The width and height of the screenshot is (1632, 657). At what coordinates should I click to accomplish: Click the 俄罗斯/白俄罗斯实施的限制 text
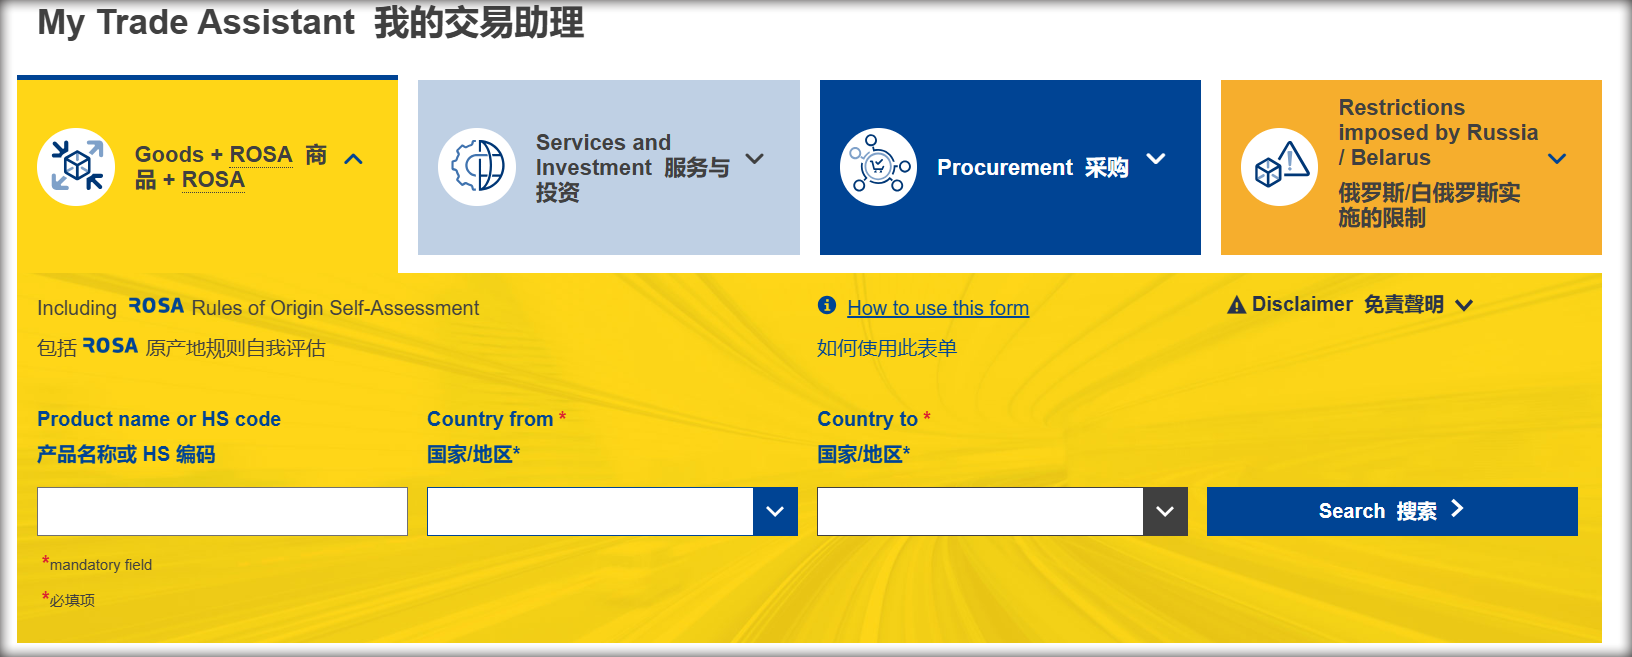coord(1429,205)
